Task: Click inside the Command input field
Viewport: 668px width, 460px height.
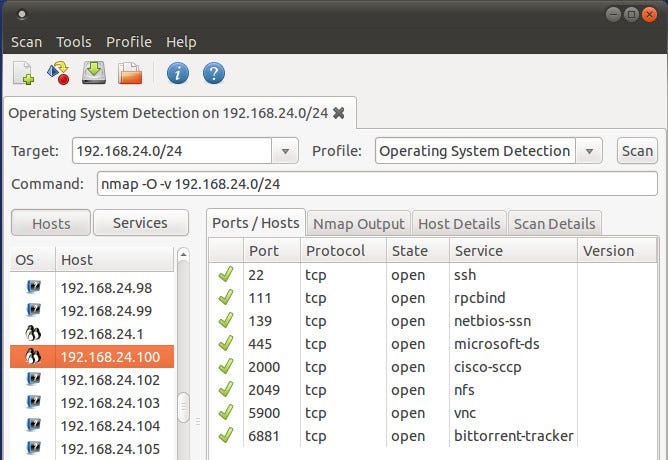Action: click(x=377, y=184)
